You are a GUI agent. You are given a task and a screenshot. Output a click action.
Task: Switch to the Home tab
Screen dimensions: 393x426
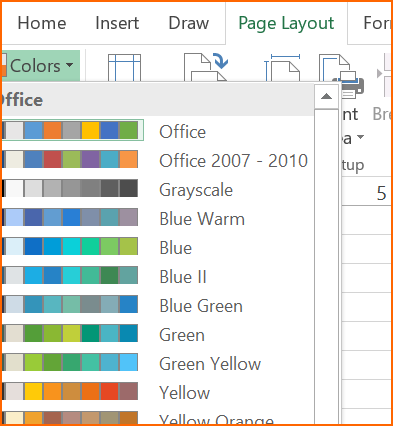[x=42, y=23]
